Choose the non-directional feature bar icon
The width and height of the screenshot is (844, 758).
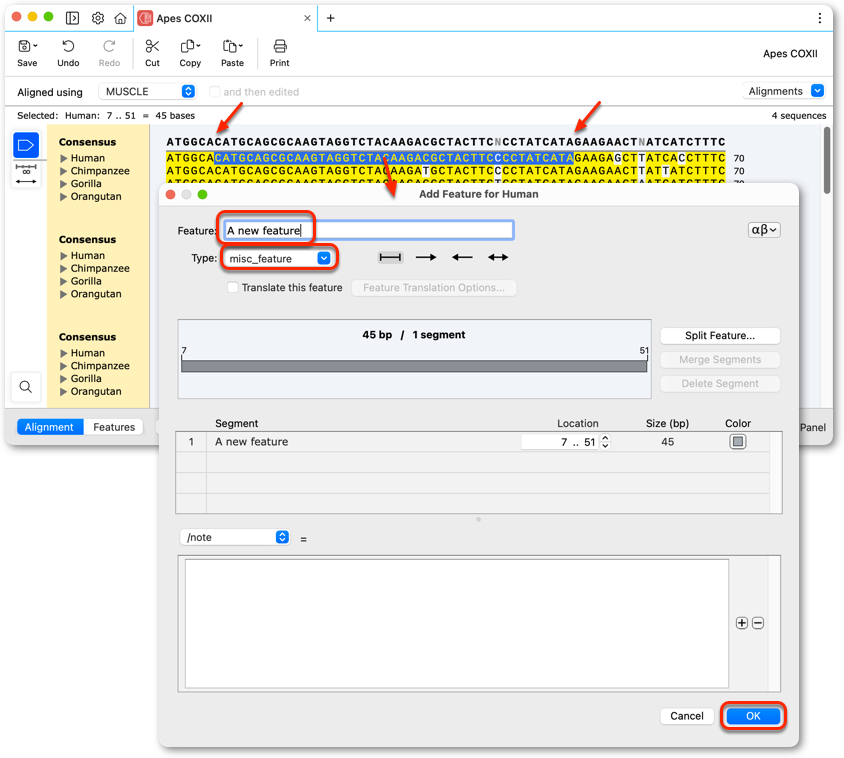click(x=390, y=258)
